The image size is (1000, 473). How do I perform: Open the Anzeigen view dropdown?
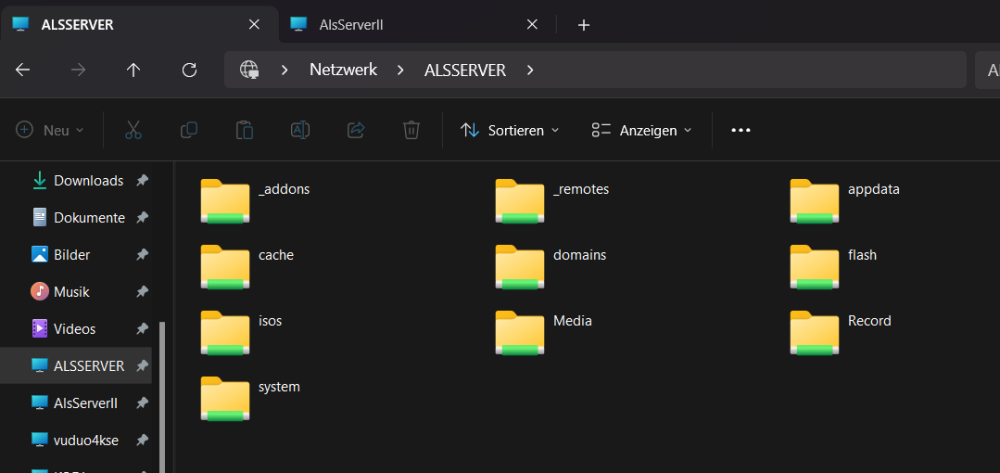coord(641,130)
